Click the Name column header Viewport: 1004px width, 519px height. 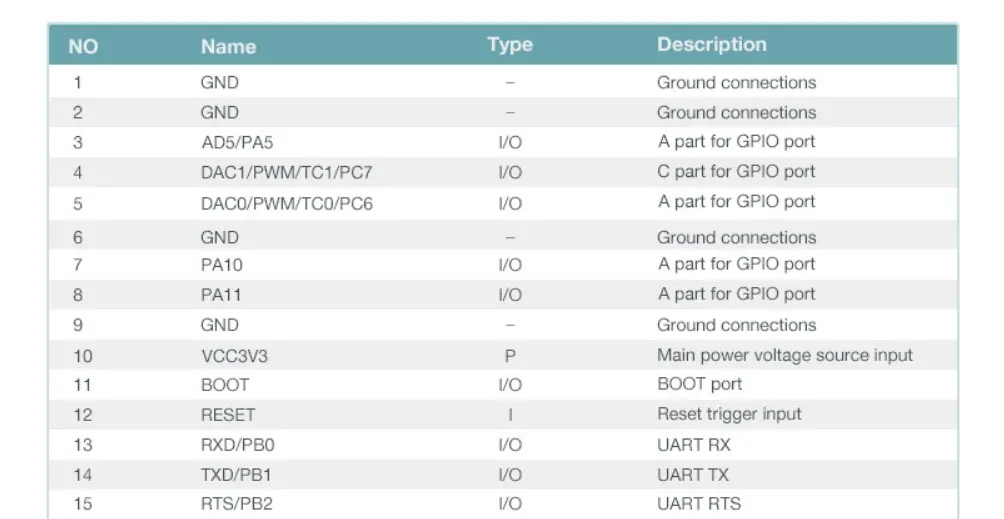pyautogui.click(x=229, y=47)
